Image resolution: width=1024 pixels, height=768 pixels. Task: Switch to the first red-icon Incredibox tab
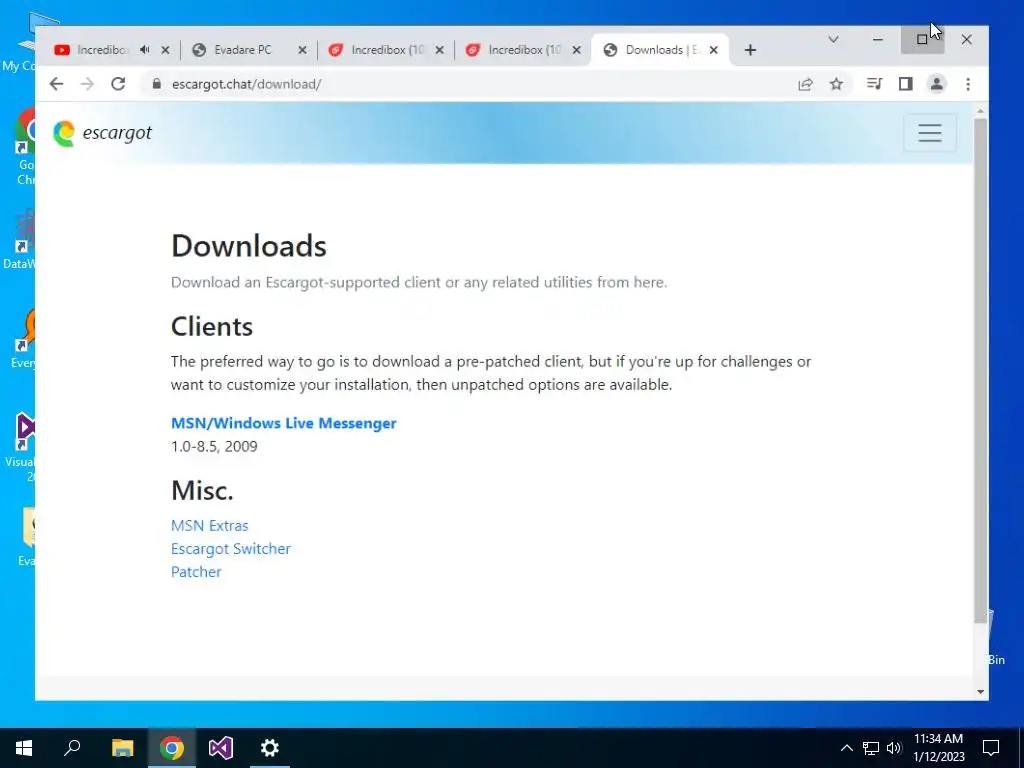pyautogui.click(x=387, y=50)
